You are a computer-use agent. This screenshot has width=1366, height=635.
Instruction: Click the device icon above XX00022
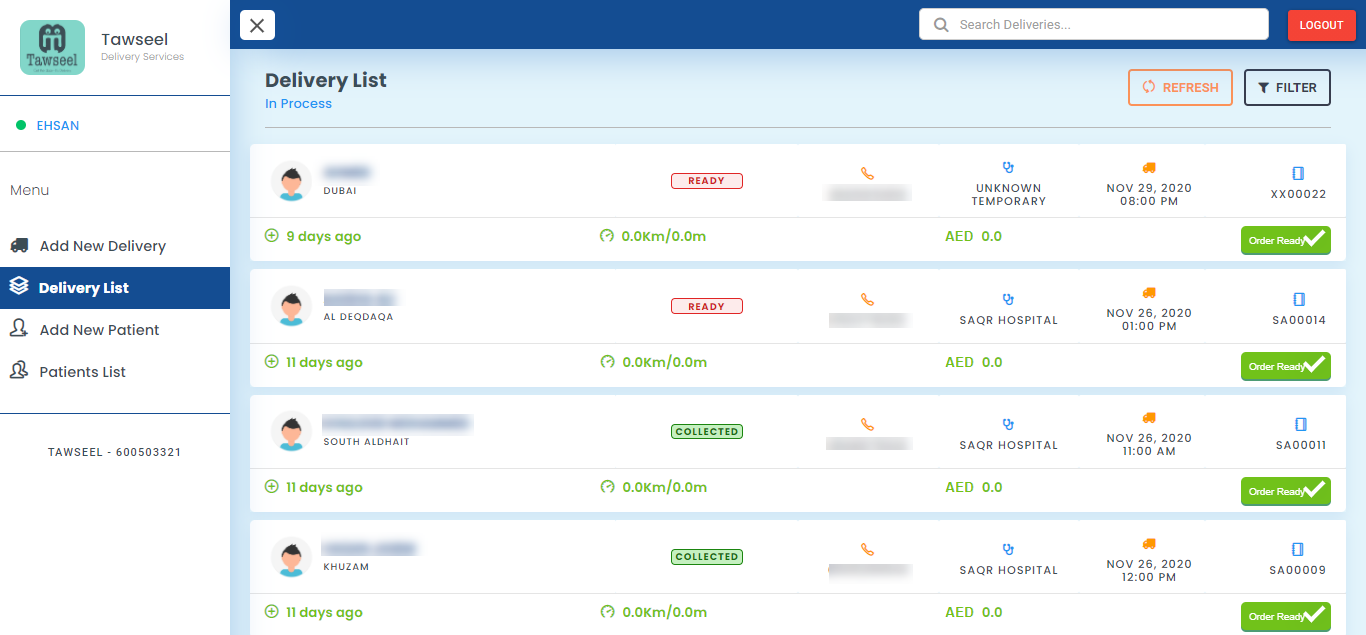pos(1299,174)
